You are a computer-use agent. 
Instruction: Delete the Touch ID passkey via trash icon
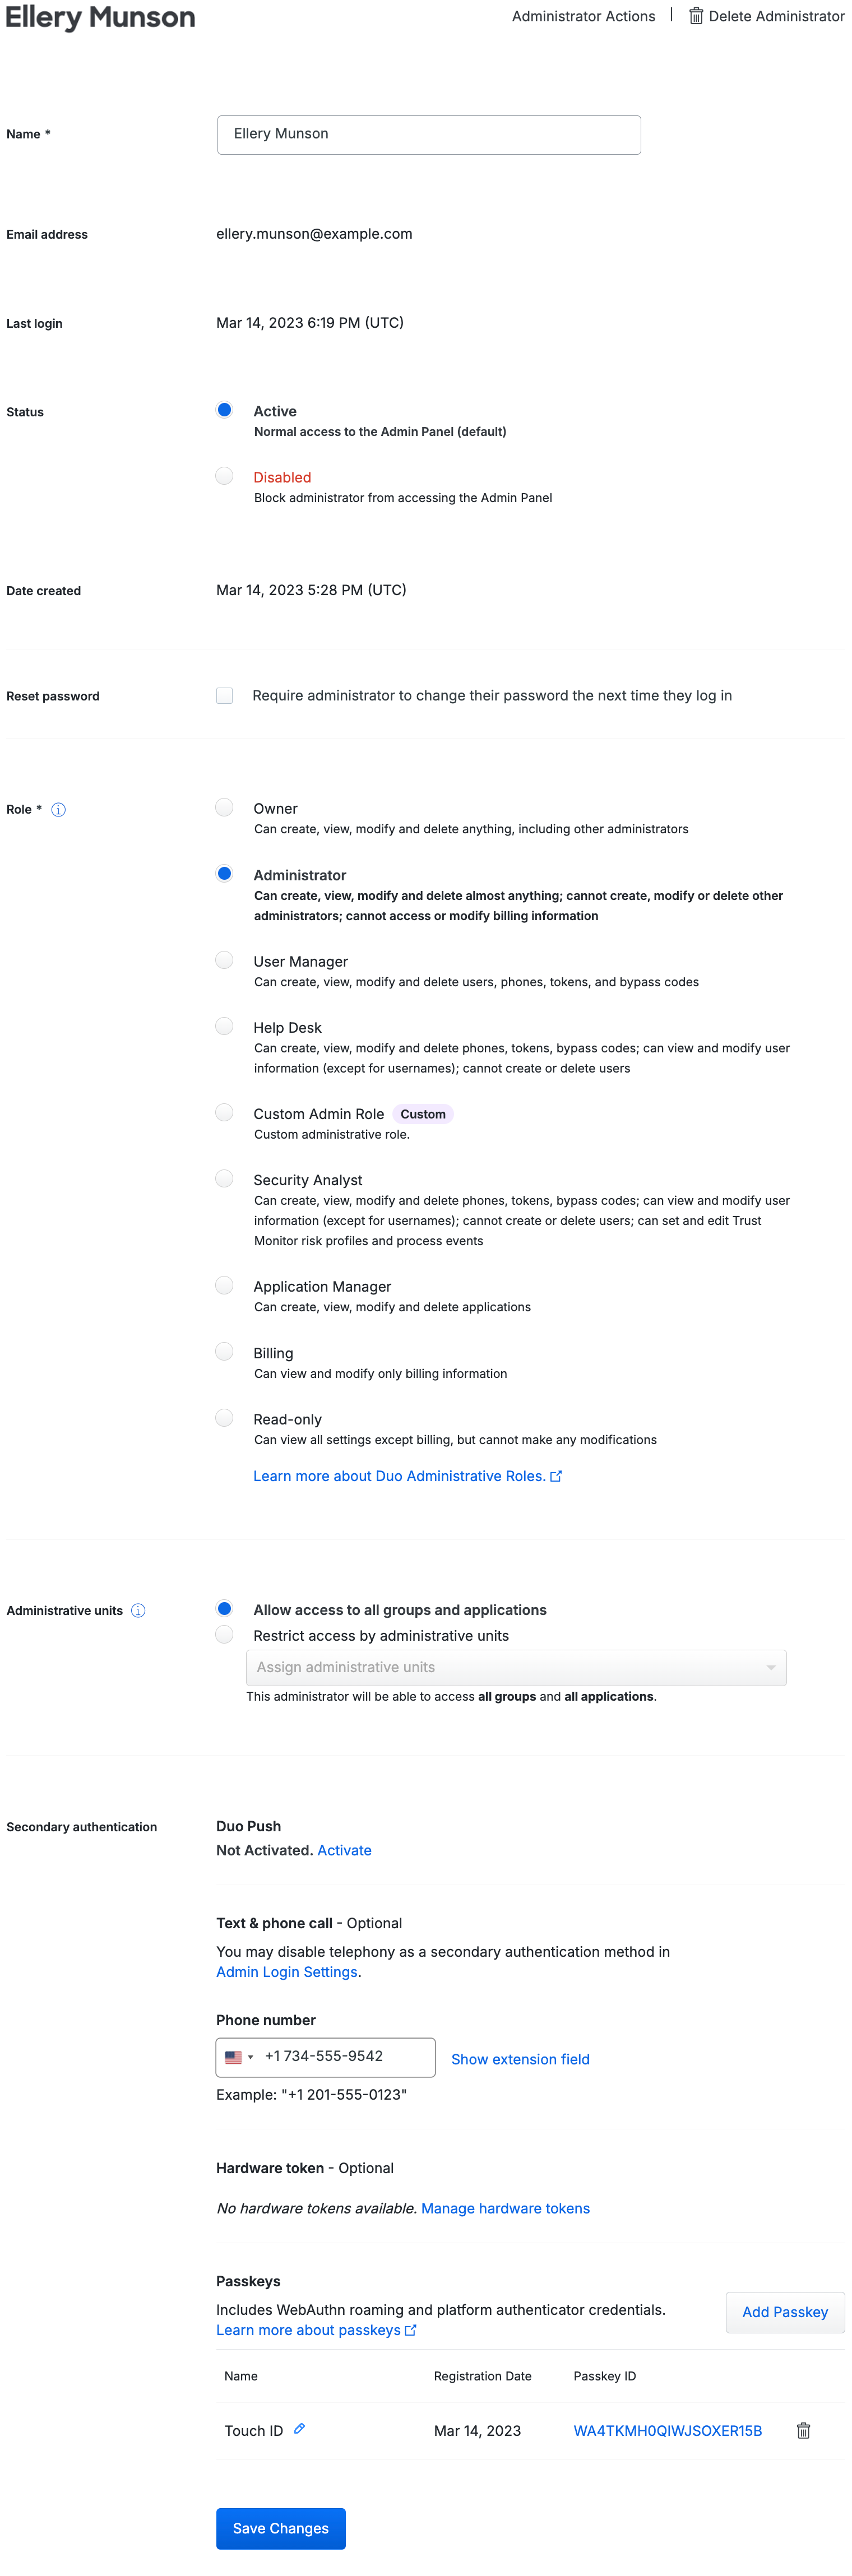pyautogui.click(x=803, y=2430)
